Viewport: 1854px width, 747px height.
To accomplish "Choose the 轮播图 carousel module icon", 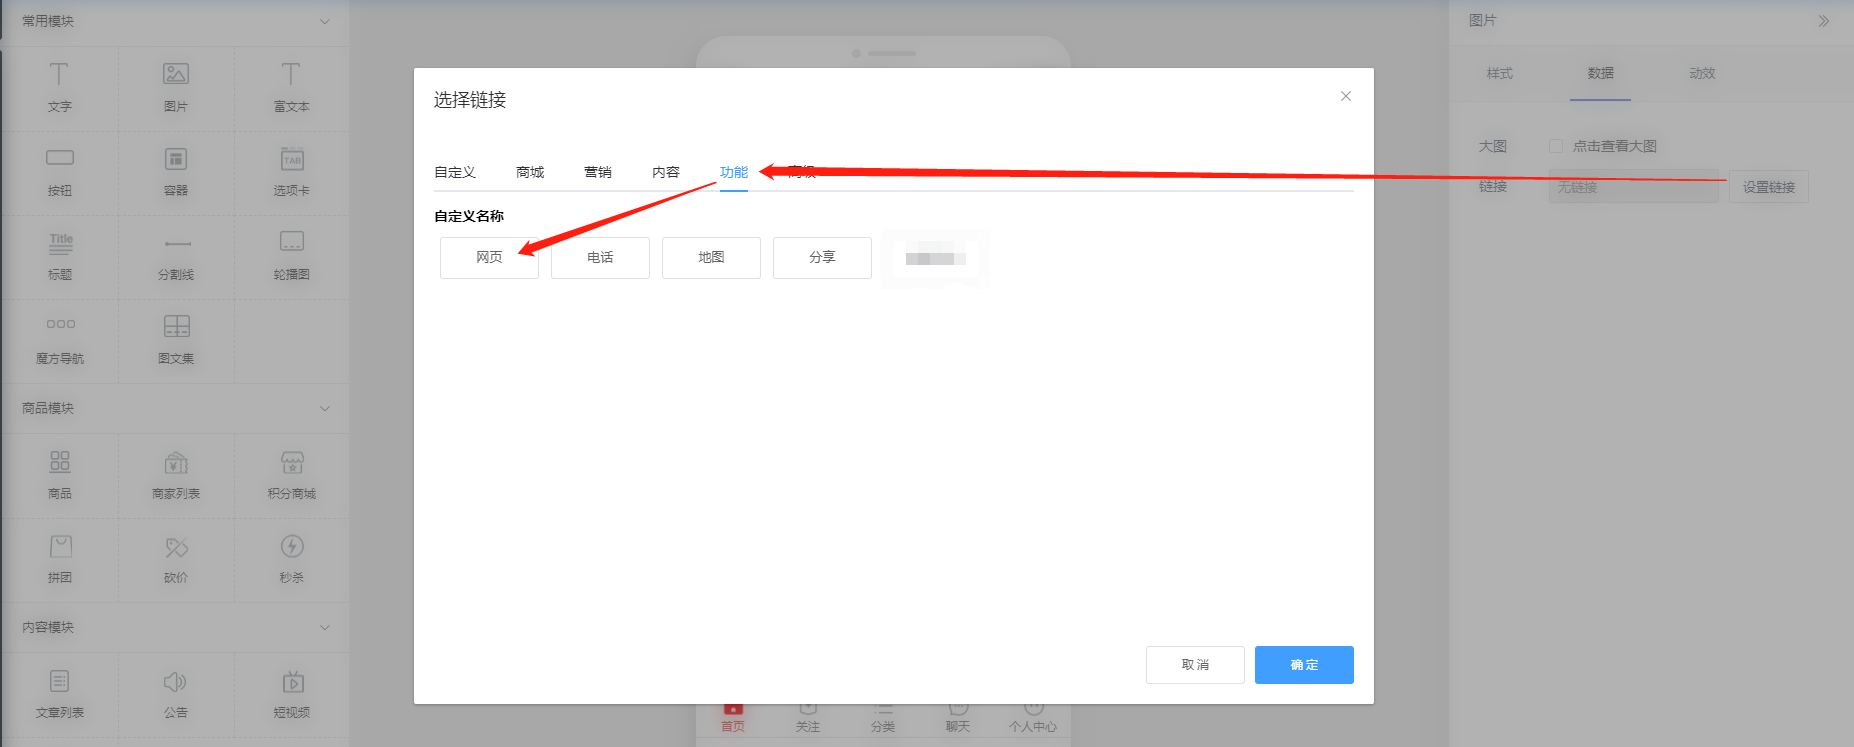I will [292, 242].
